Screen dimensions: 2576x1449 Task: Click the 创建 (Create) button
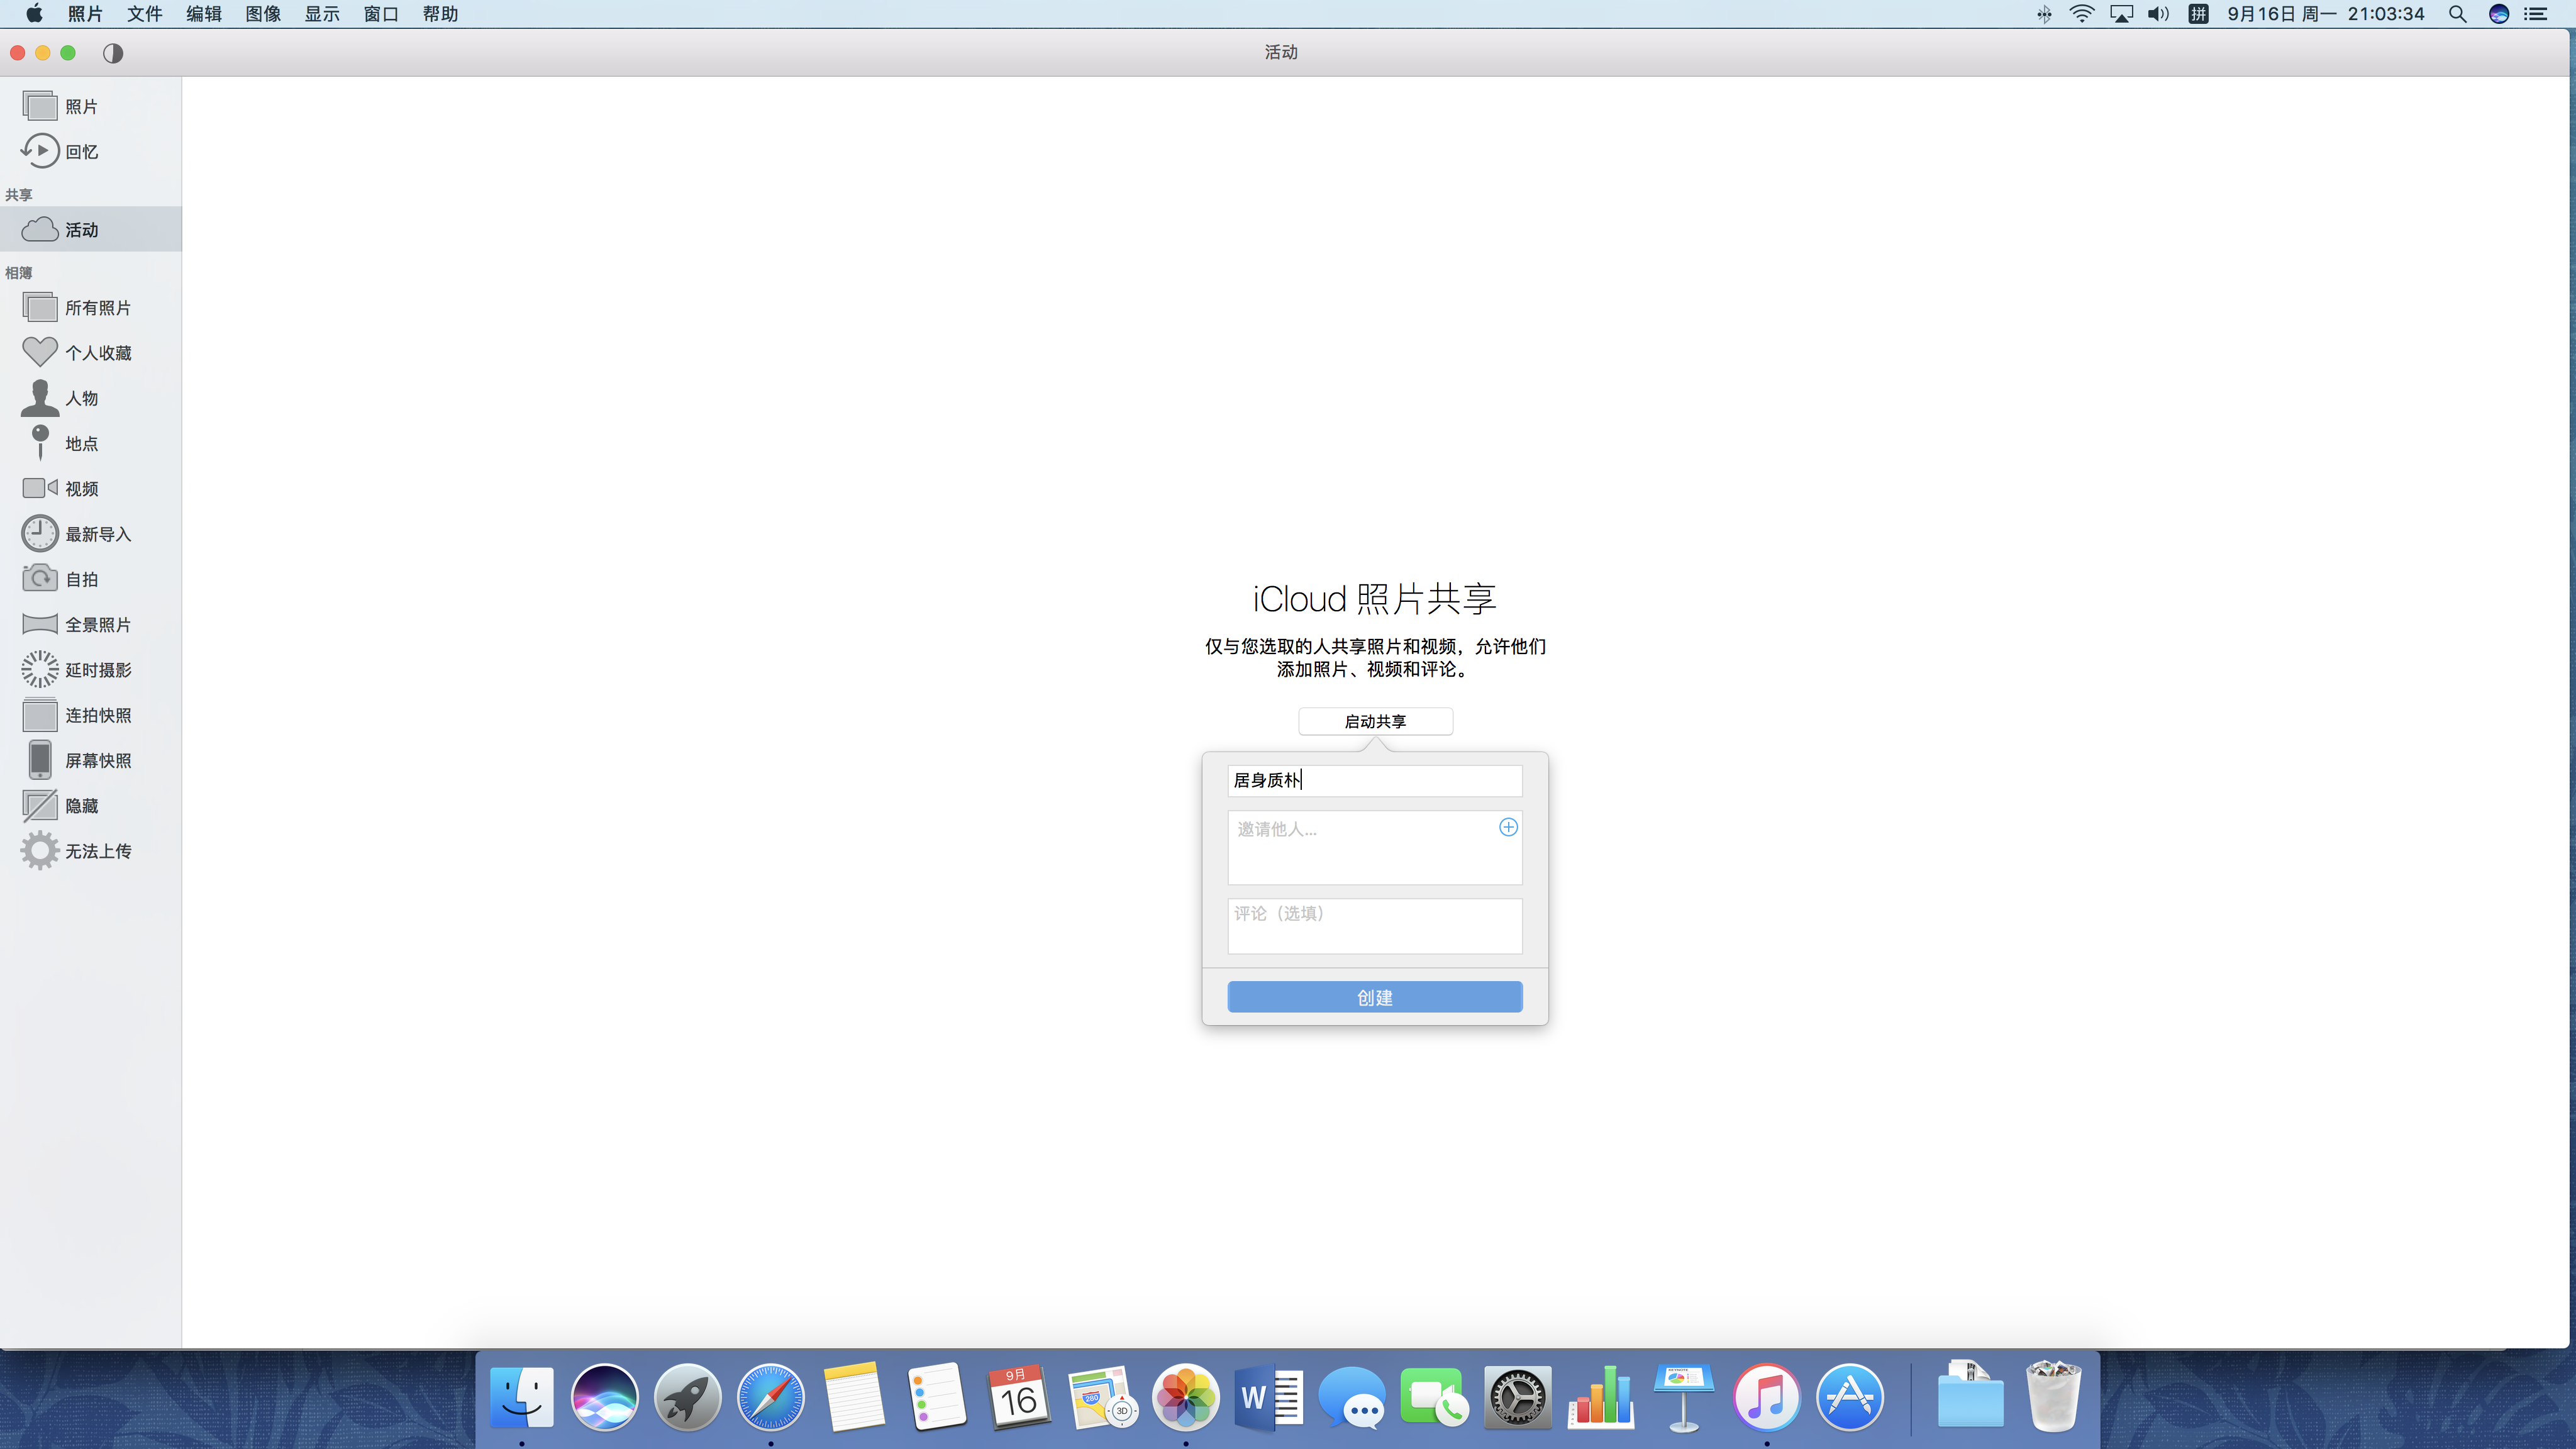(1374, 997)
